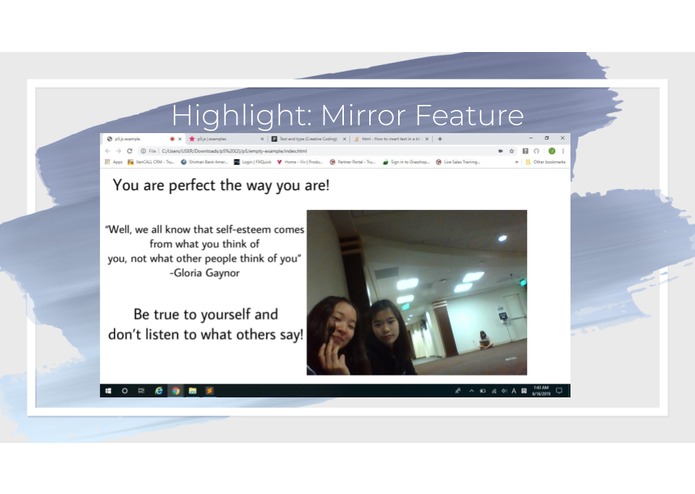Open Cortana search circle on taskbar
The width and height of the screenshot is (695, 494).
tap(125, 391)
